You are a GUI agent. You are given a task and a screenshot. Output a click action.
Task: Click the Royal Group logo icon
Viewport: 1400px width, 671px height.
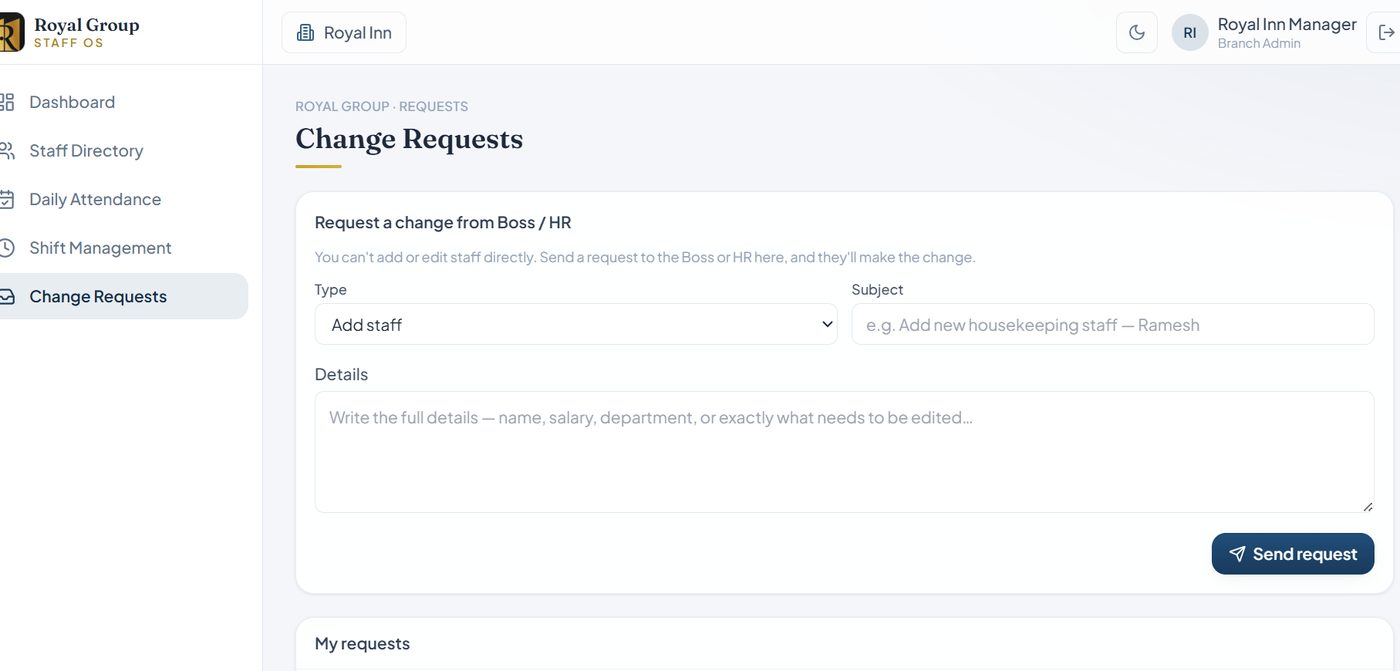click(x=11, y=32)
